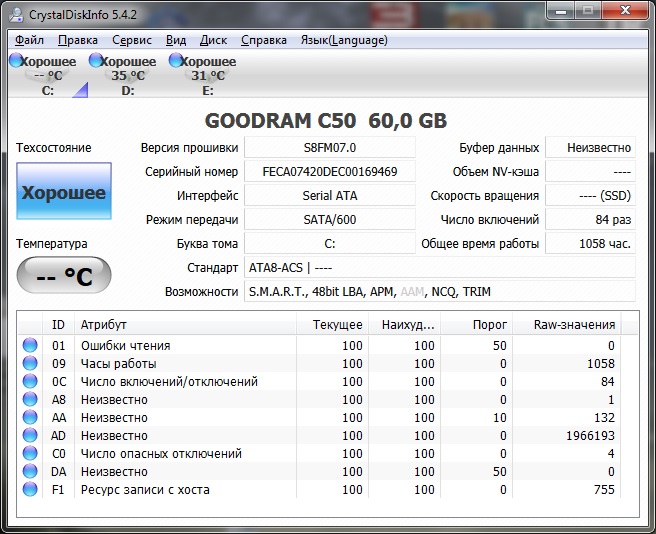Click raw value 755

coord(604,490)
